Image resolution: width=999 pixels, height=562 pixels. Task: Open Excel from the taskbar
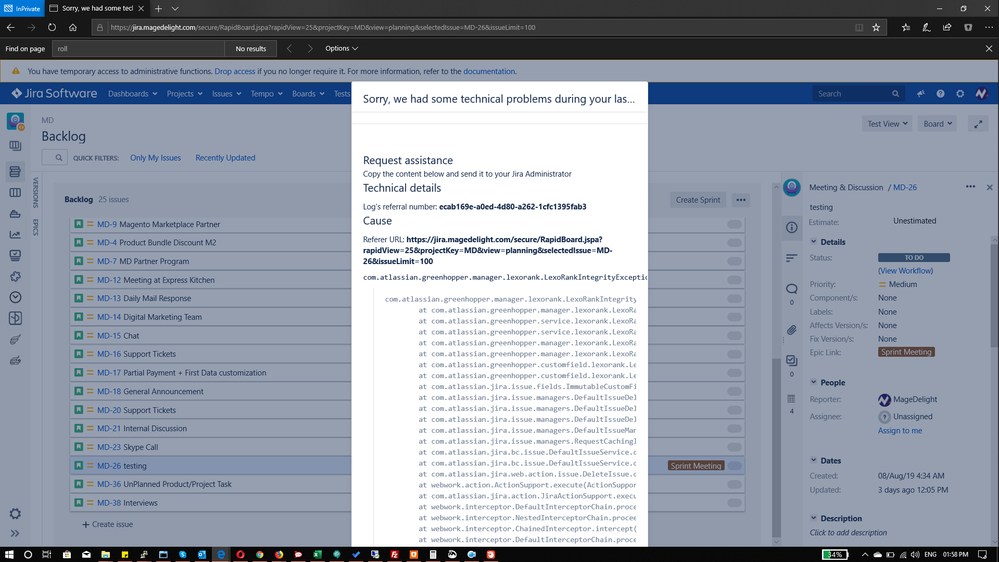click(x=317, y=554)
